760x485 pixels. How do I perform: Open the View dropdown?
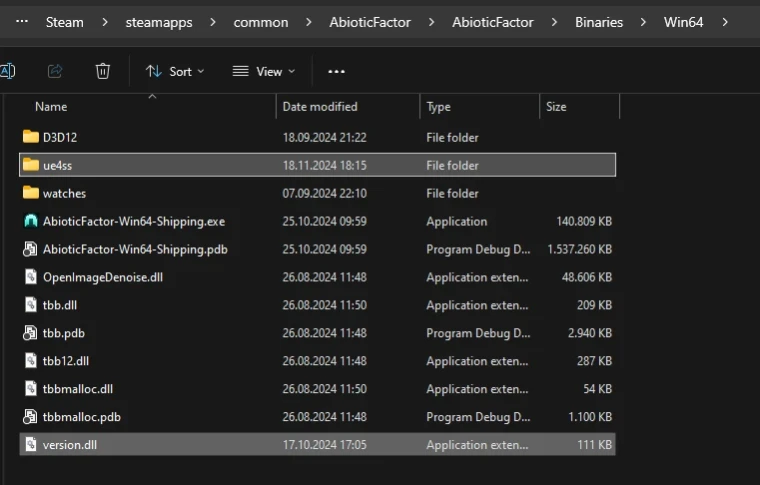(x=264, y=72)
